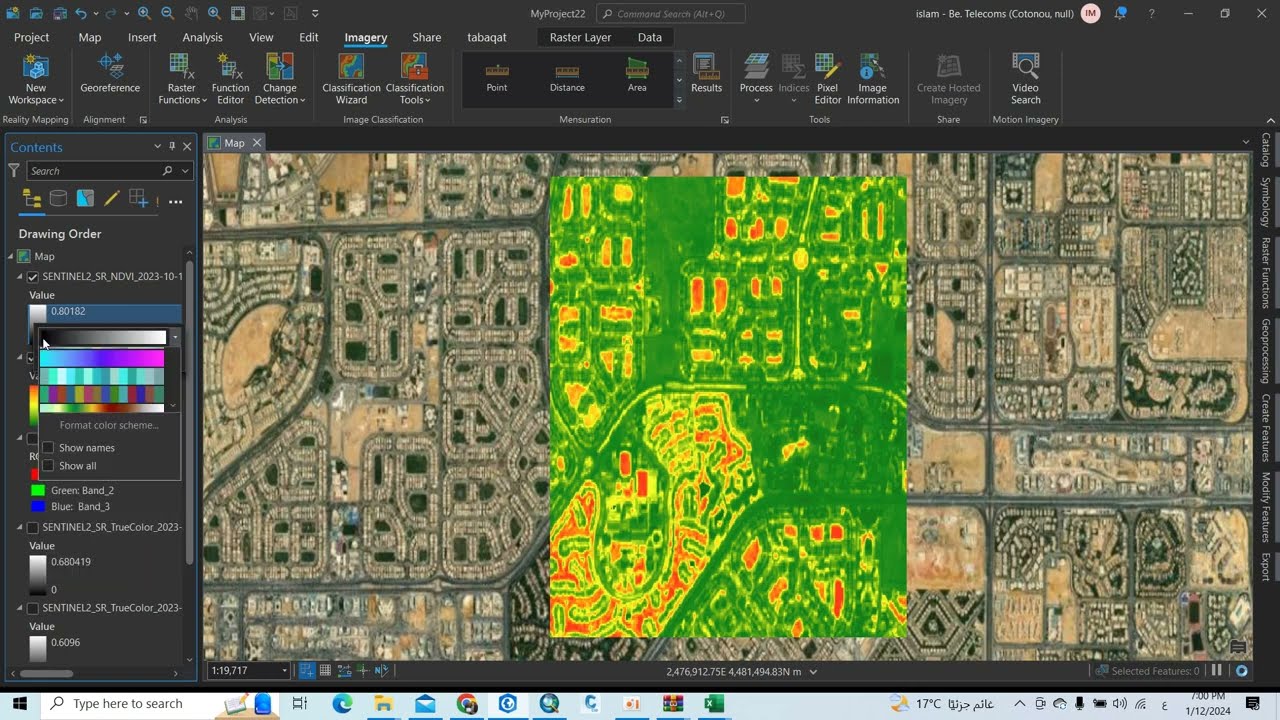This screenshot has width=1280, height=720.
Task: Open the color scheme dropdown arrow
Action: (x=175, y=338)
